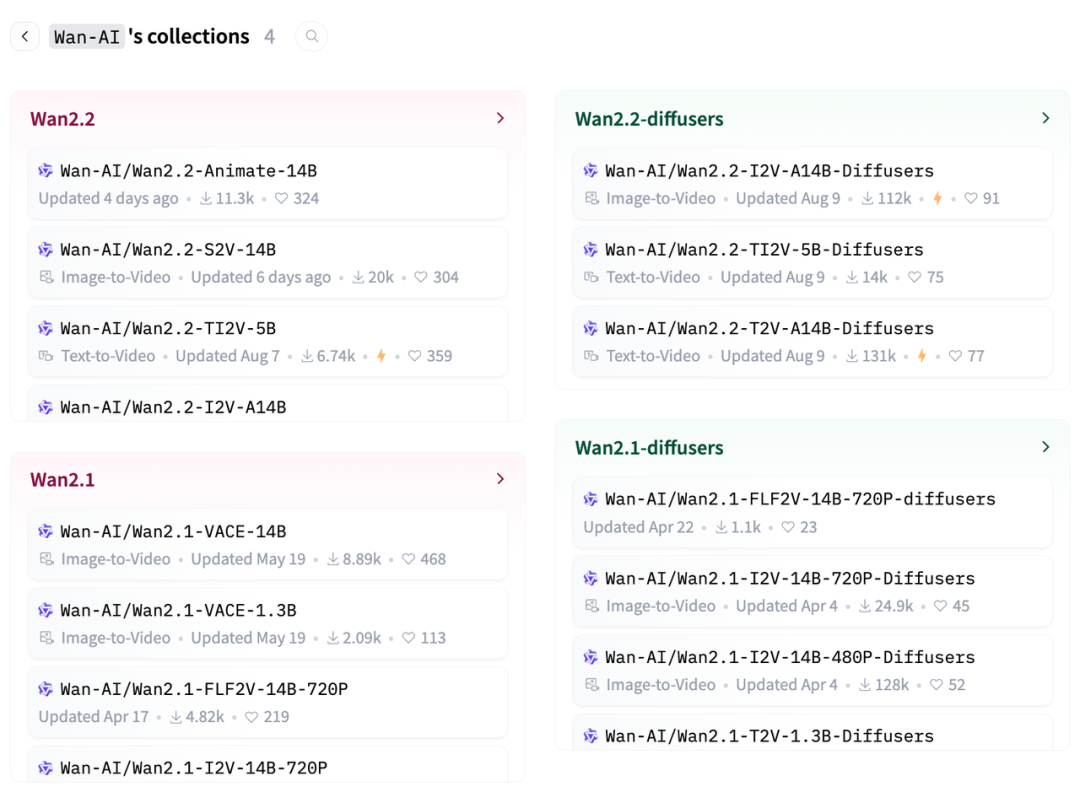Open model Wan-AI/Wan2.1-I2V-14B-720P
This screenshot has height=803, width=1080.
coord(267,764)
